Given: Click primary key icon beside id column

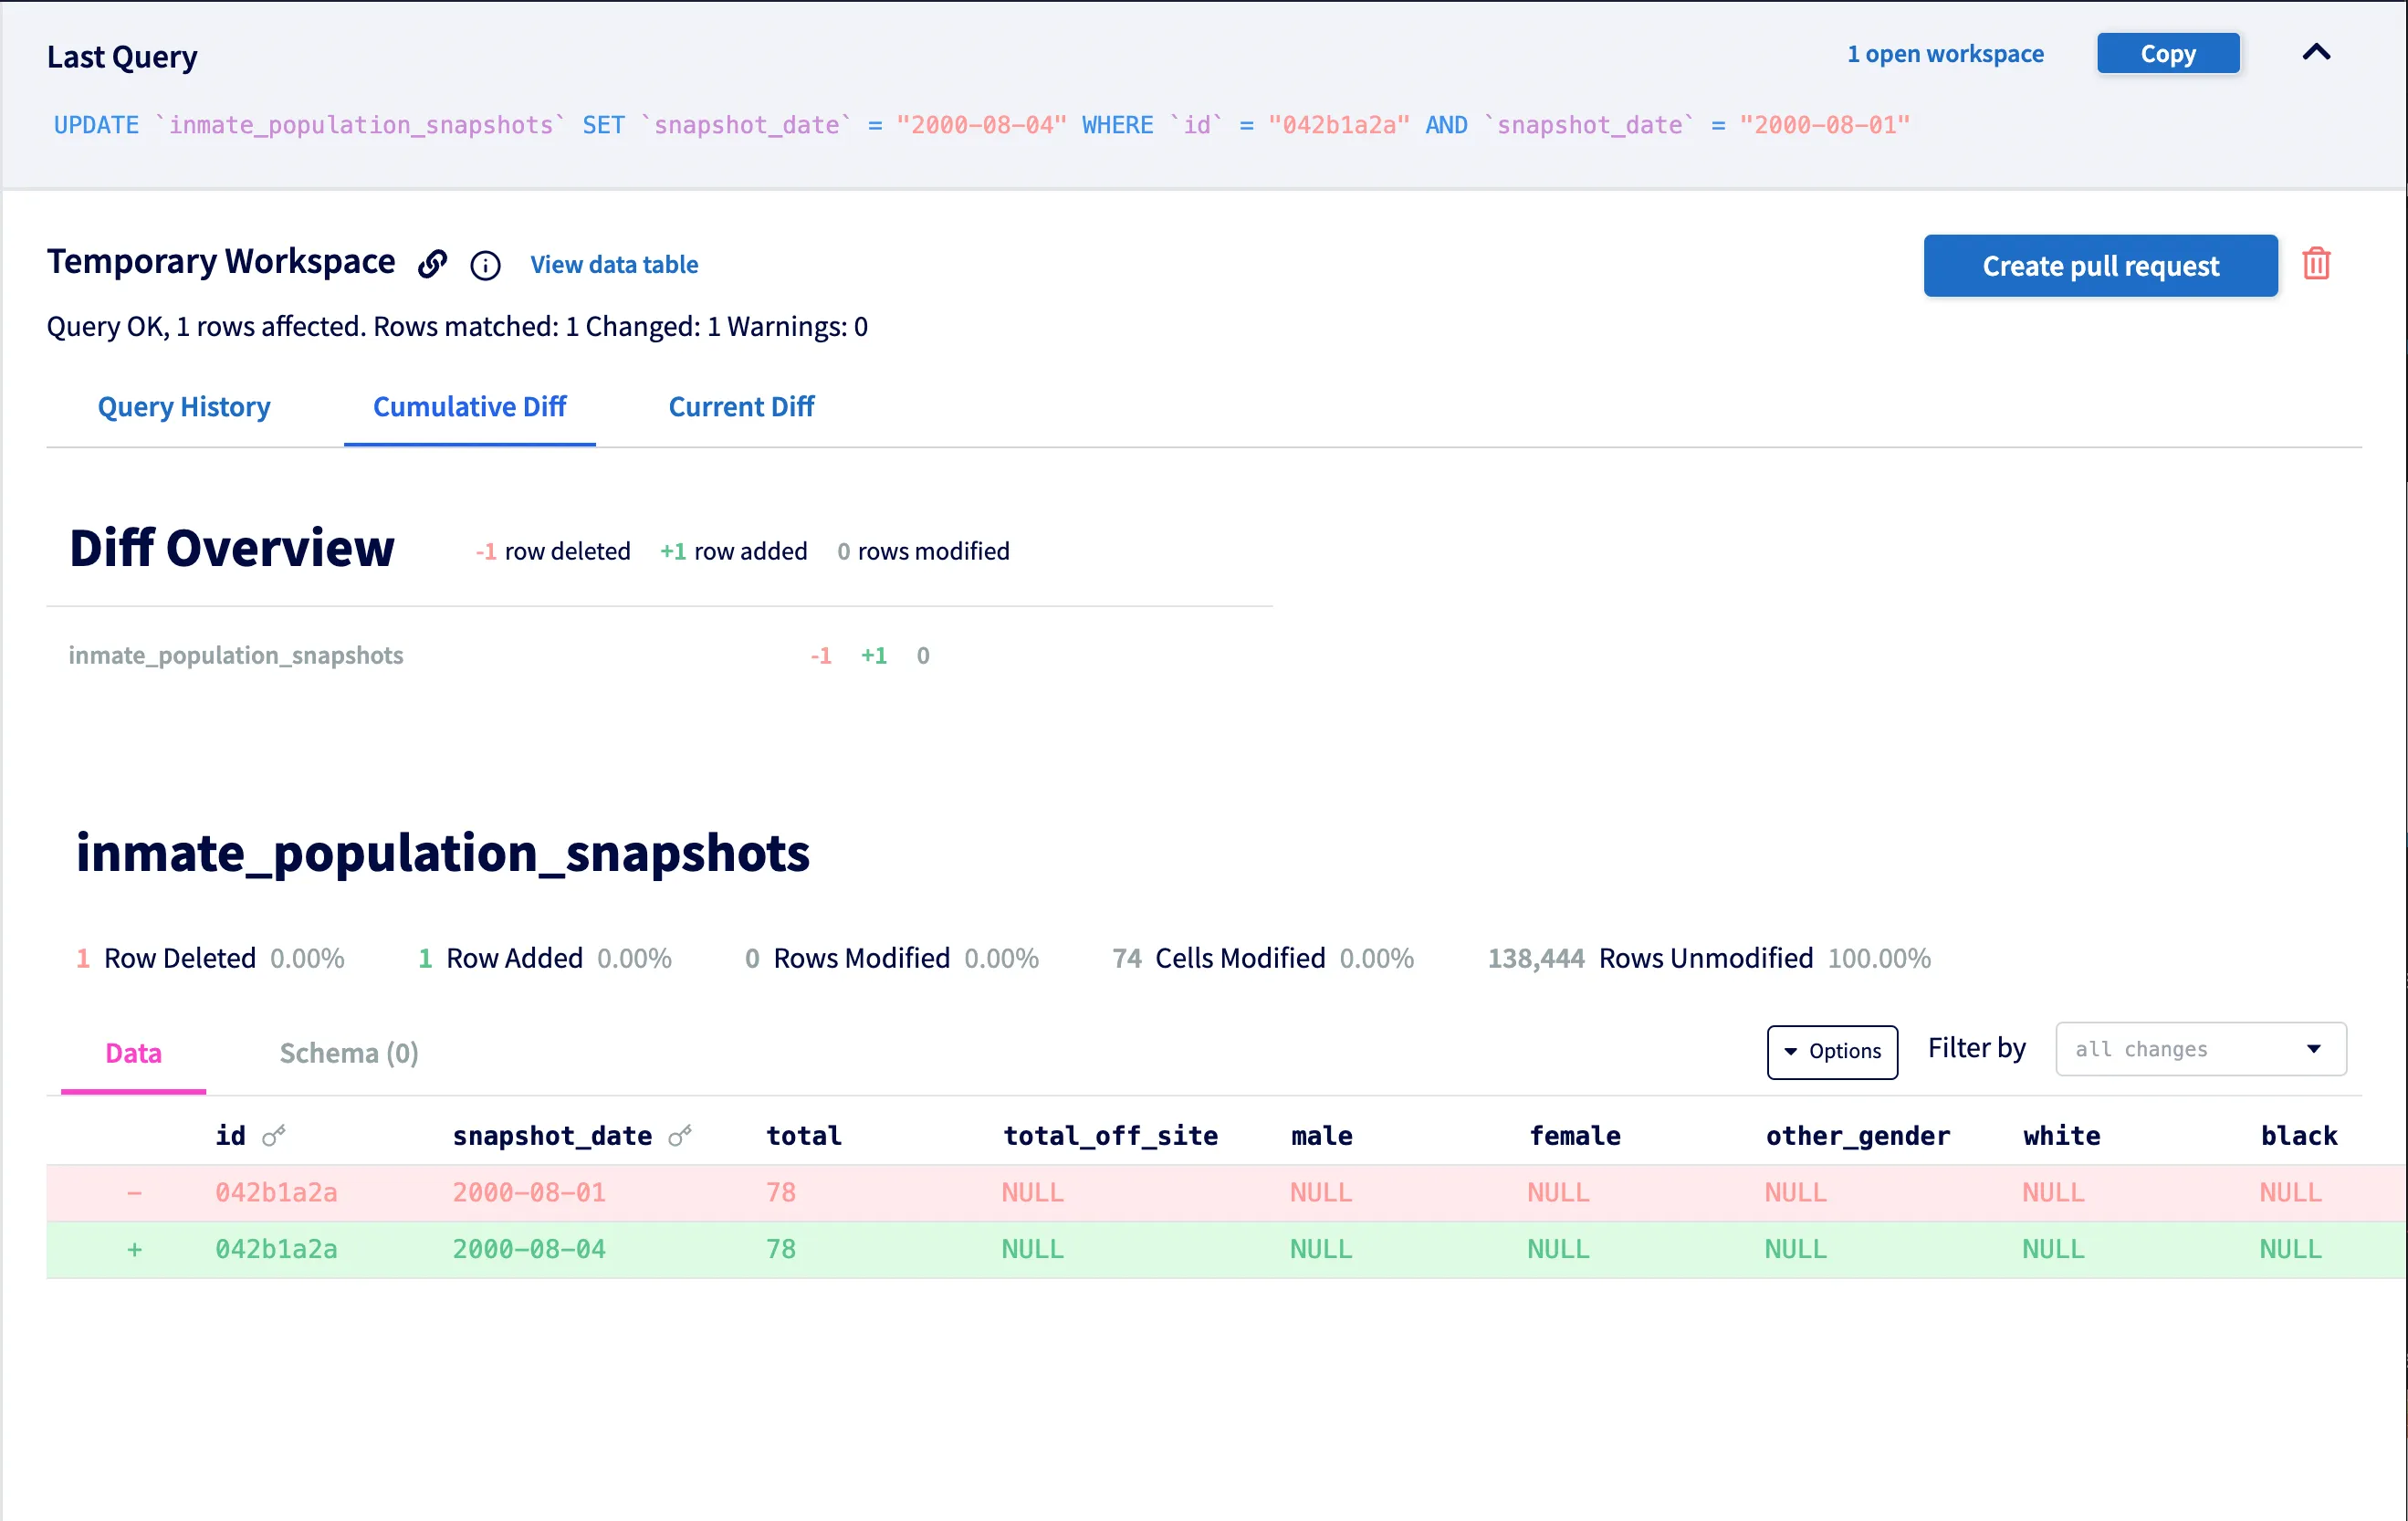Looking at the screenshot, I should (x=274, y=1136).
